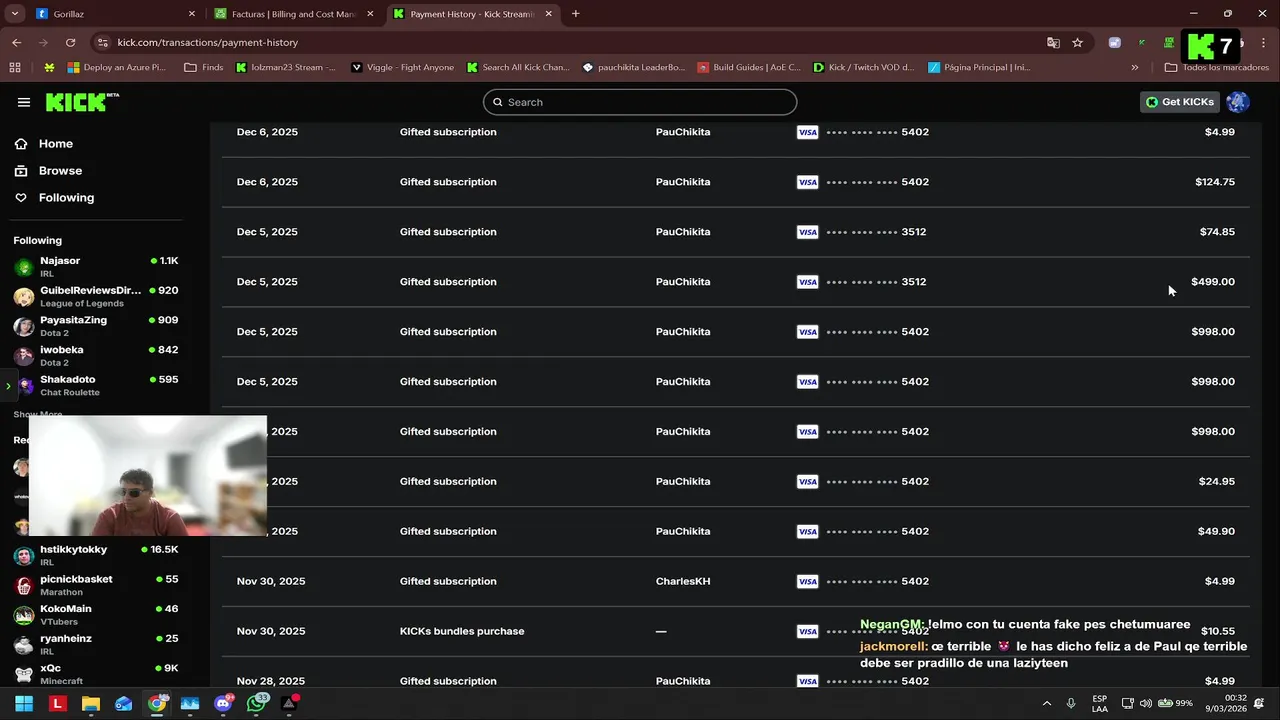Open the Kick hamburger menu
This screenshot has height=720, width=1280.
tap(24, 102)
